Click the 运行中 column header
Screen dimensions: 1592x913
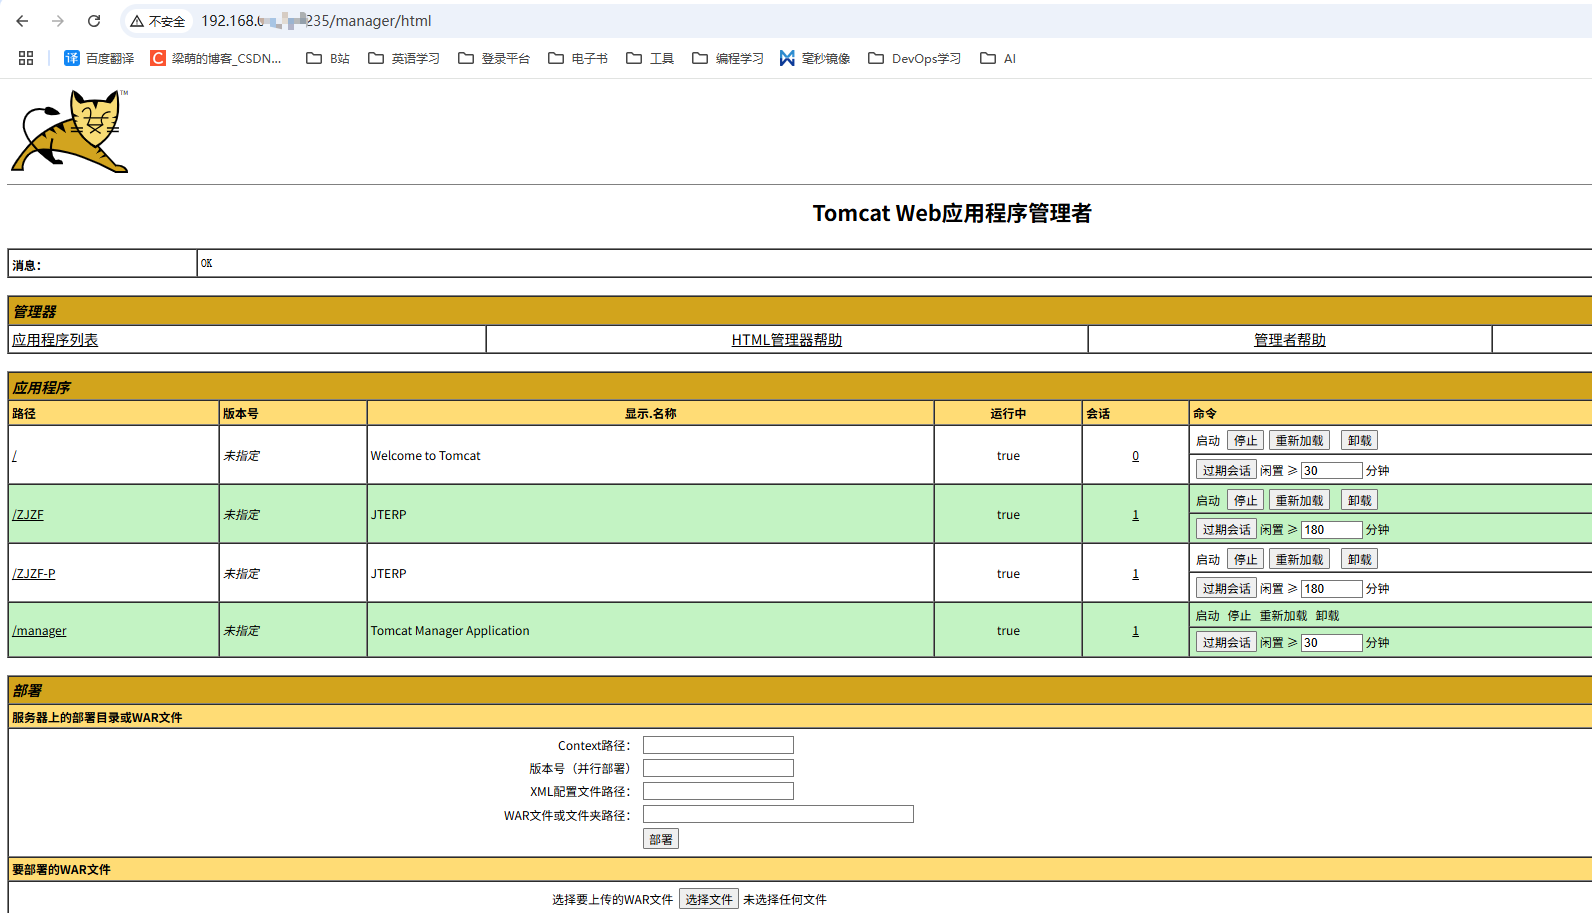[x=1008, y=413]
